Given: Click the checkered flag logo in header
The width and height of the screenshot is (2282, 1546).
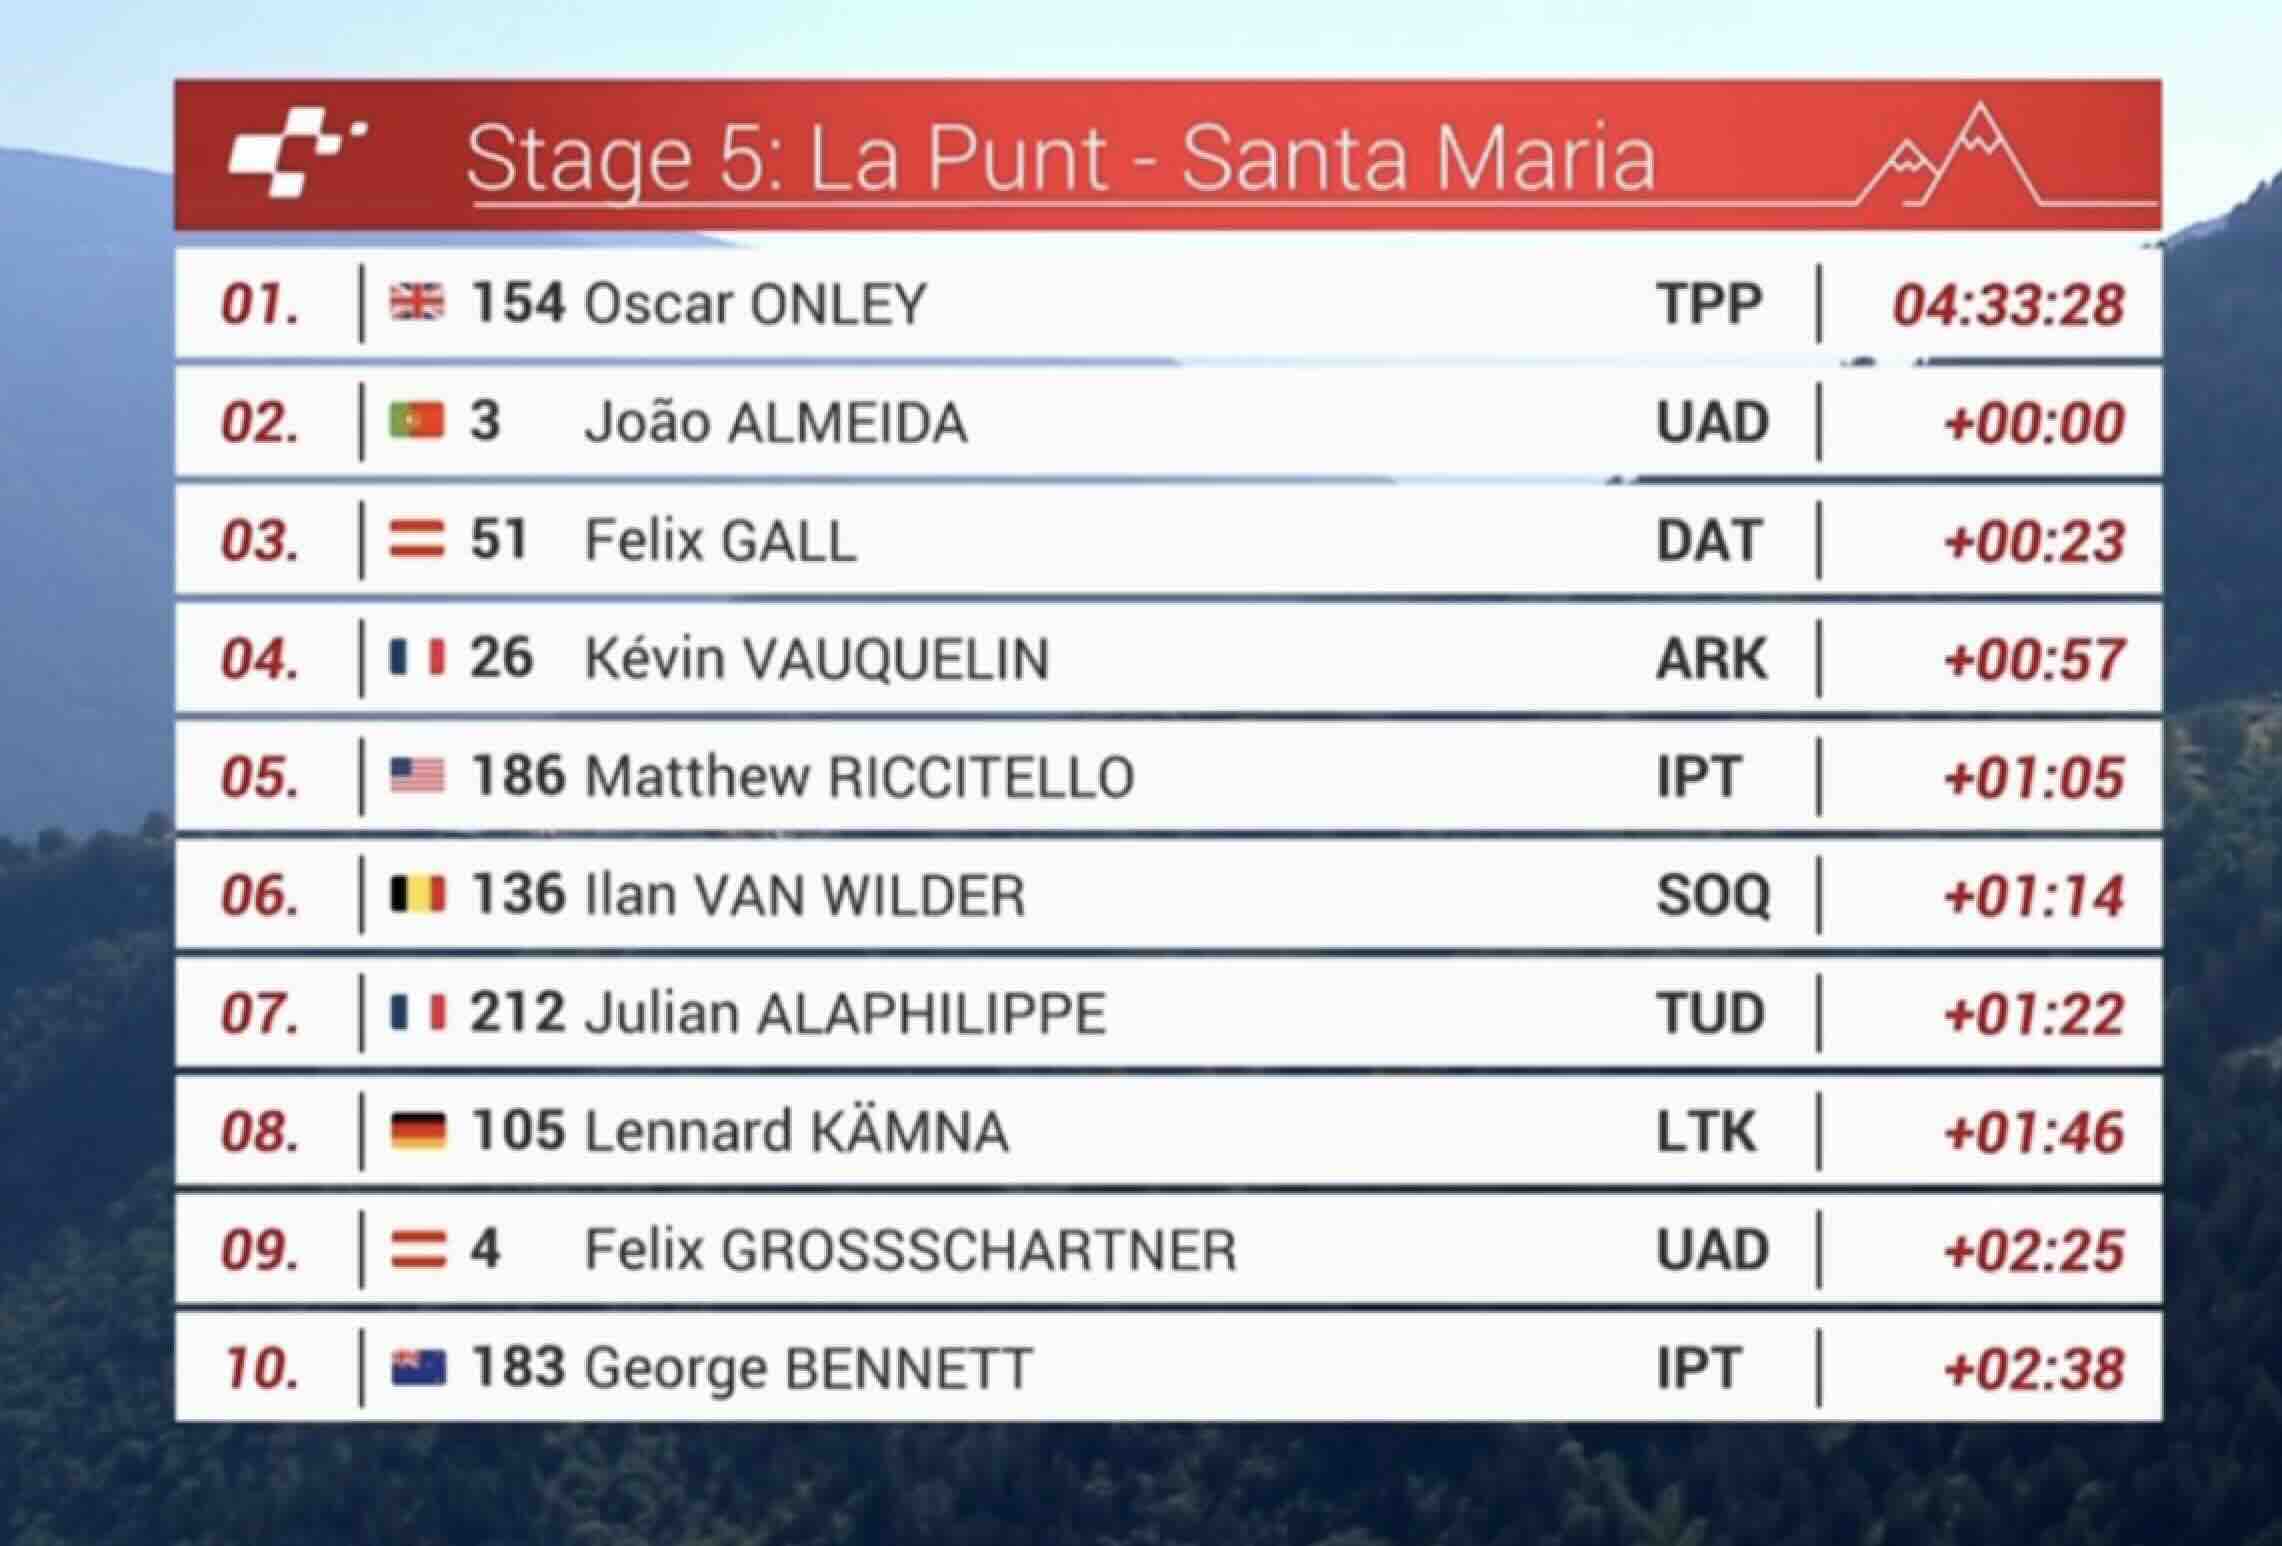Looking at the screenshot, I should 297,157.
